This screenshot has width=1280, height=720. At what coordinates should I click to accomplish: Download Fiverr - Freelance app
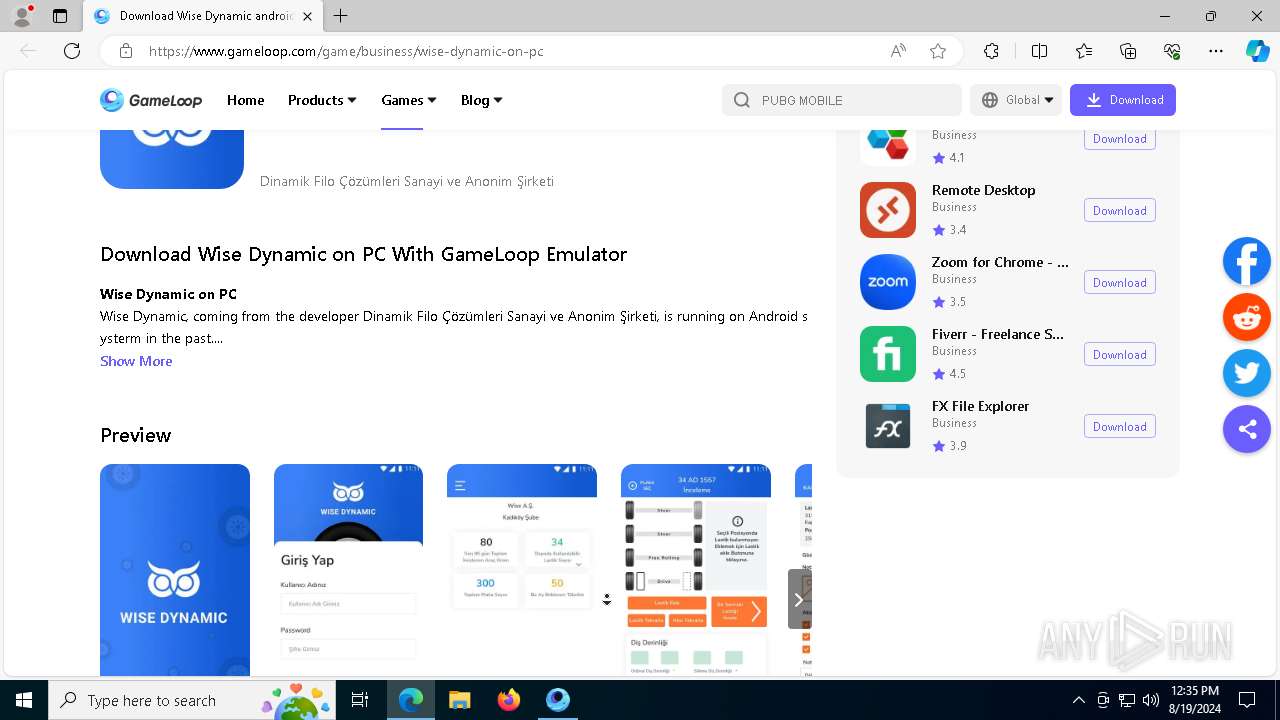point(1120,355)
